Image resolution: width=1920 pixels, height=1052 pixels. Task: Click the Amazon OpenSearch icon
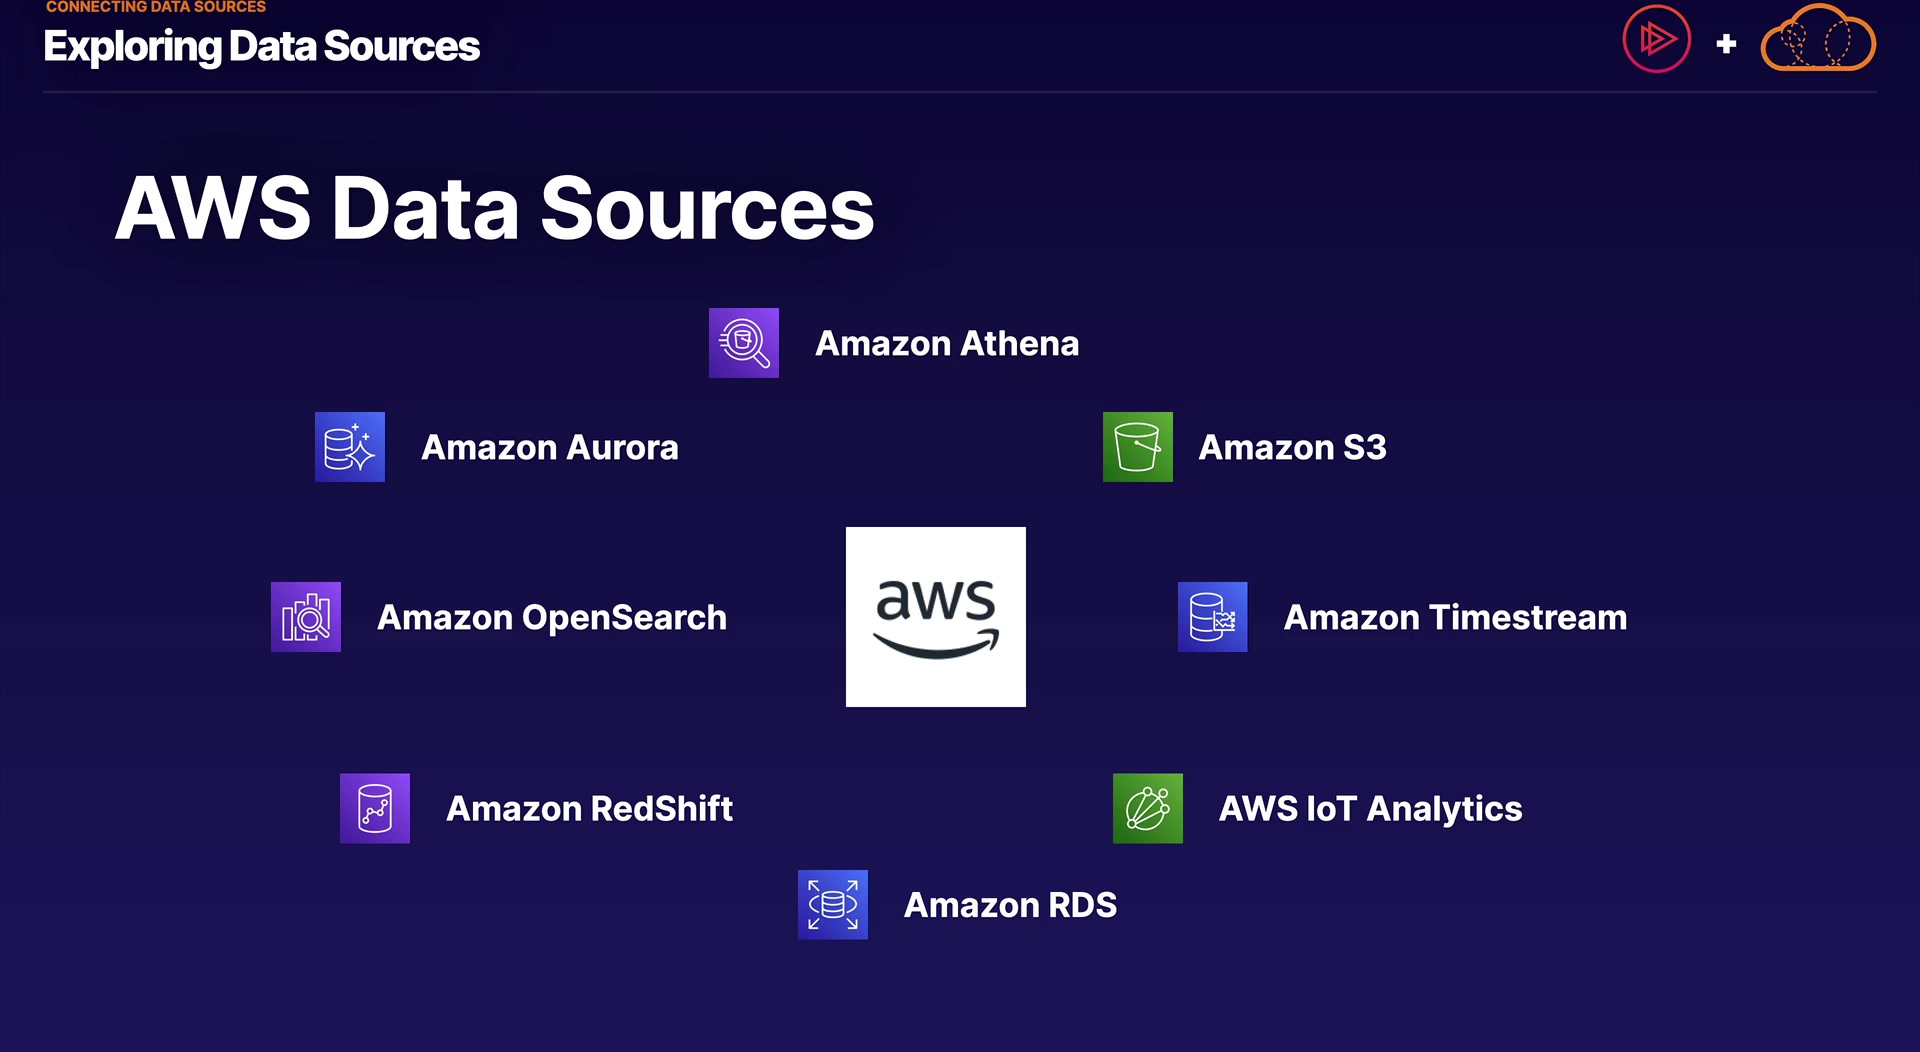[305, 617]
